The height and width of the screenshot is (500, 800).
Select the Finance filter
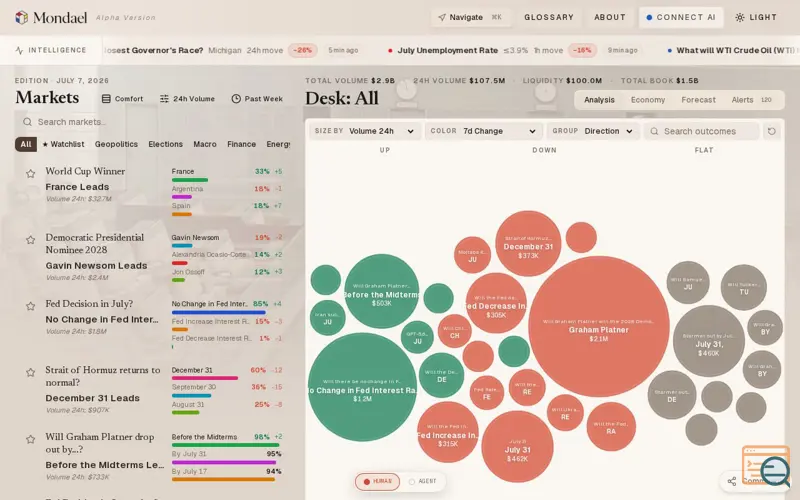click(241, 144)
